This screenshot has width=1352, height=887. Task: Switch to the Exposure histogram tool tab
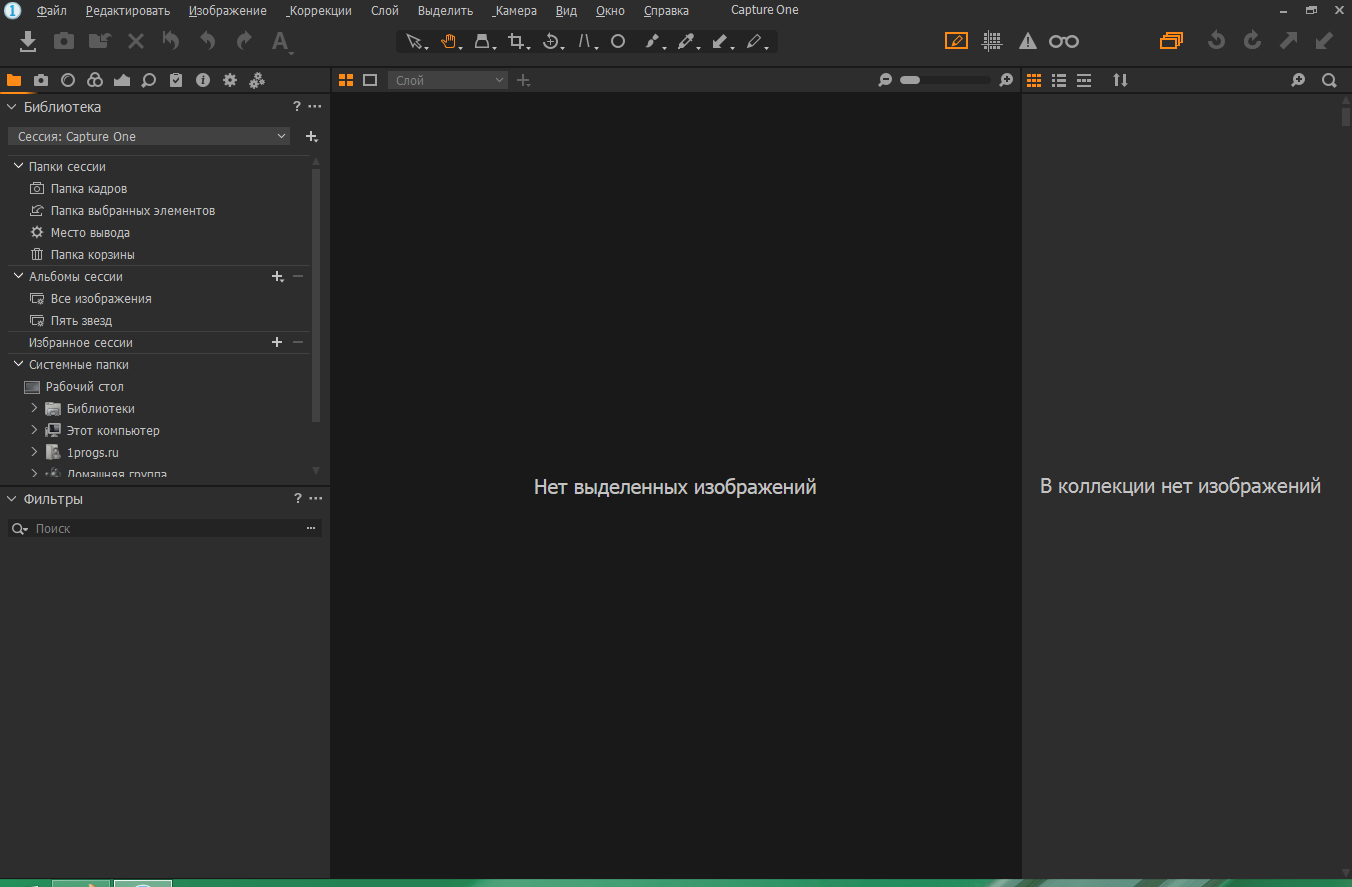pyautogui.click(x=121, y=80)
